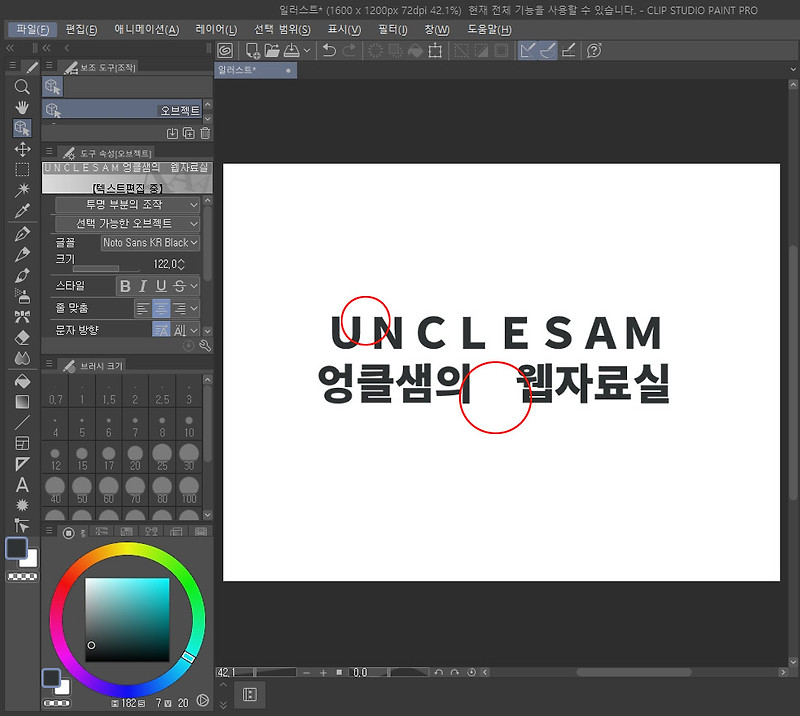Select the Eyedropper tool
Viewport: 800px width, 716px height.
[22, 211]
